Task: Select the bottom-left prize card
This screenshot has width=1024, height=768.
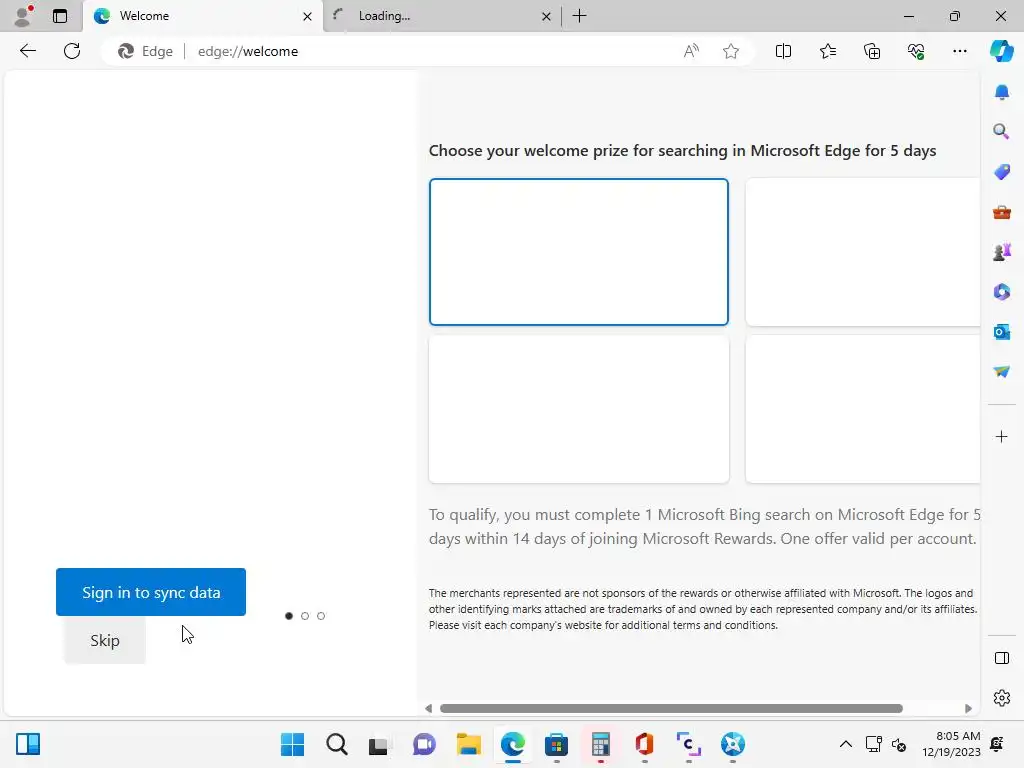Action: coord(579,409)
